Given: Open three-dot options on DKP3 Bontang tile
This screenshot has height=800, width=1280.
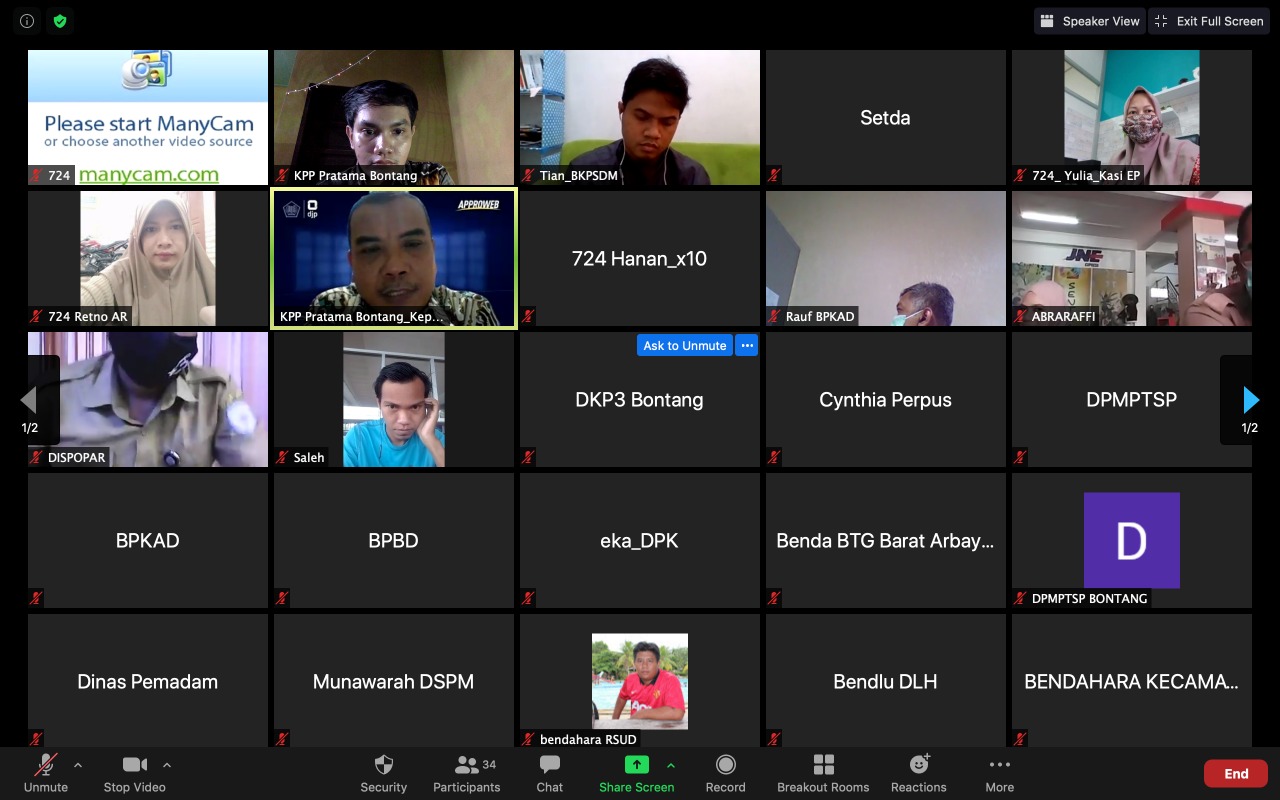Looking at the screenshot, I should click(746, 345).
